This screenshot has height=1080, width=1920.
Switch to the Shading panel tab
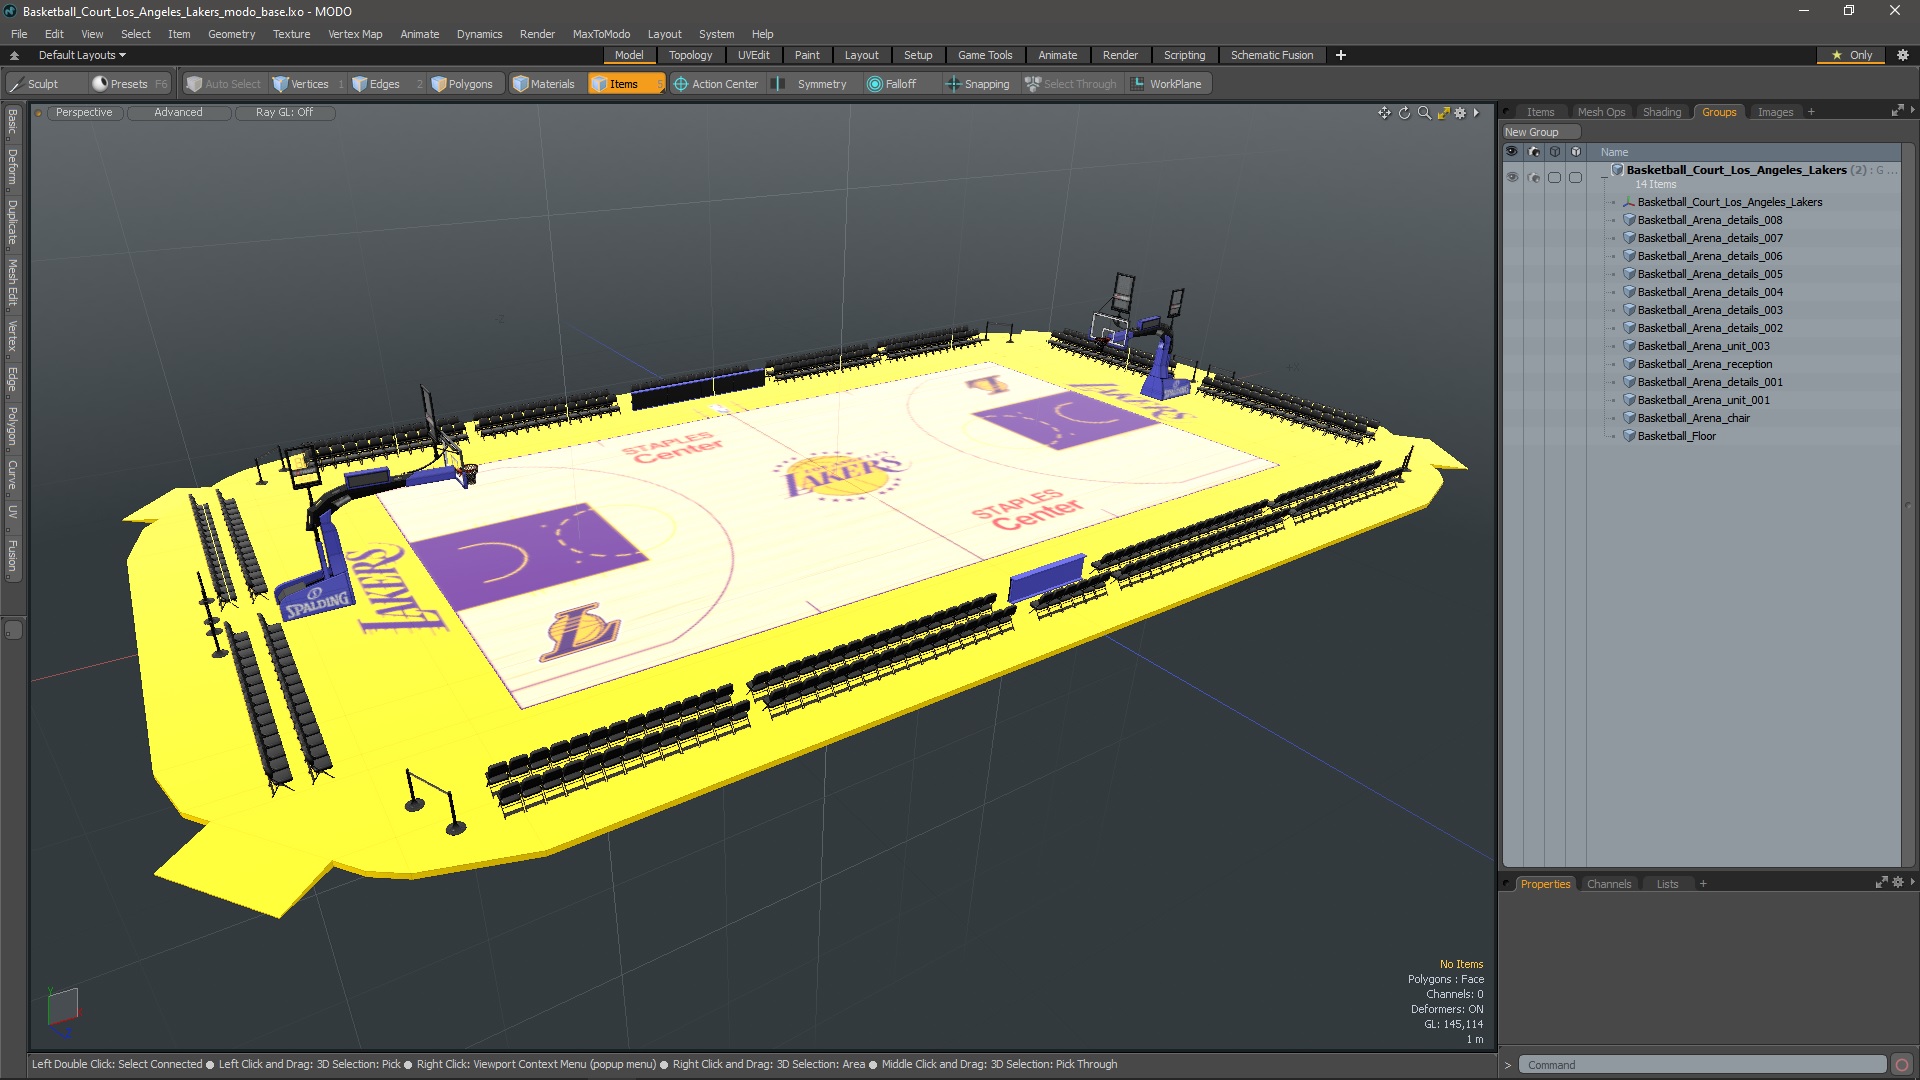tap(1662, 112)
